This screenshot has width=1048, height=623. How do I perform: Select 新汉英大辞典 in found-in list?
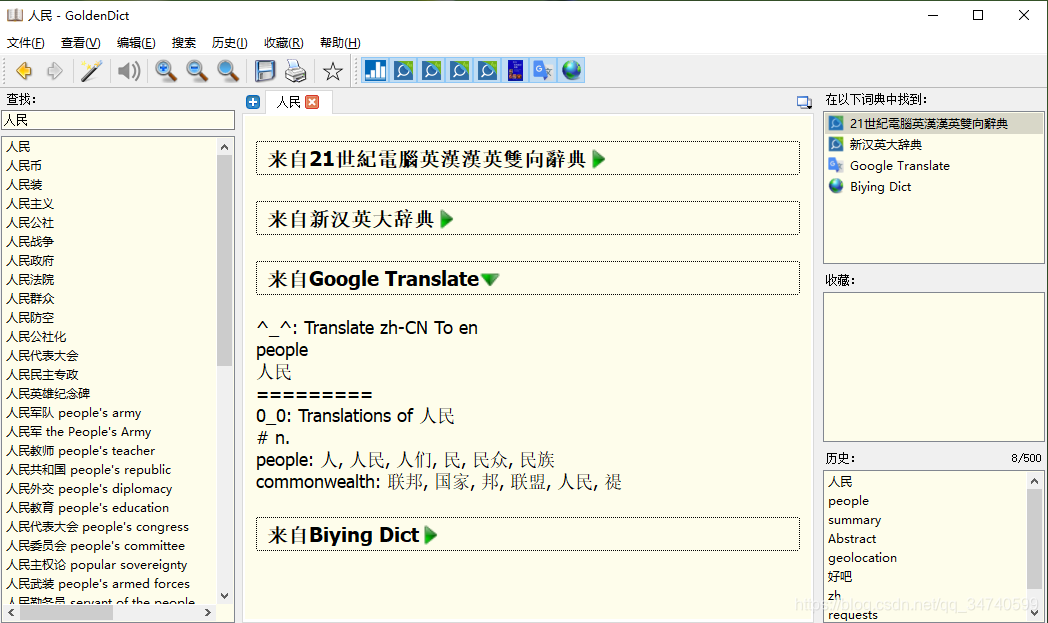click(x=933, y=144)
